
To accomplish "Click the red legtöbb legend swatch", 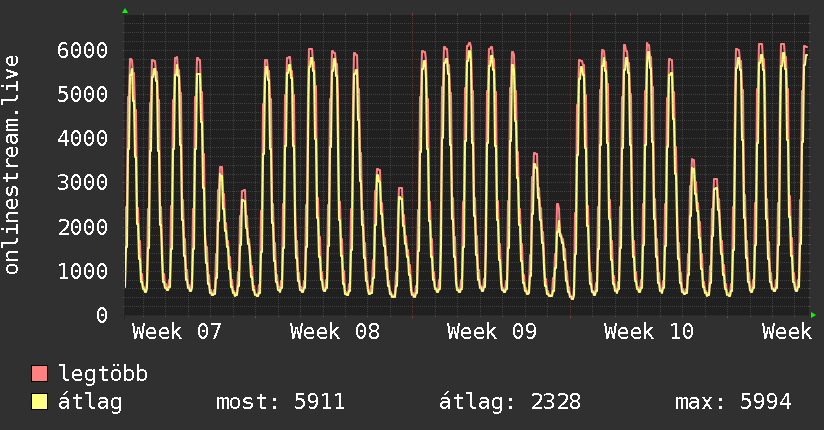I will click(40, 375).
